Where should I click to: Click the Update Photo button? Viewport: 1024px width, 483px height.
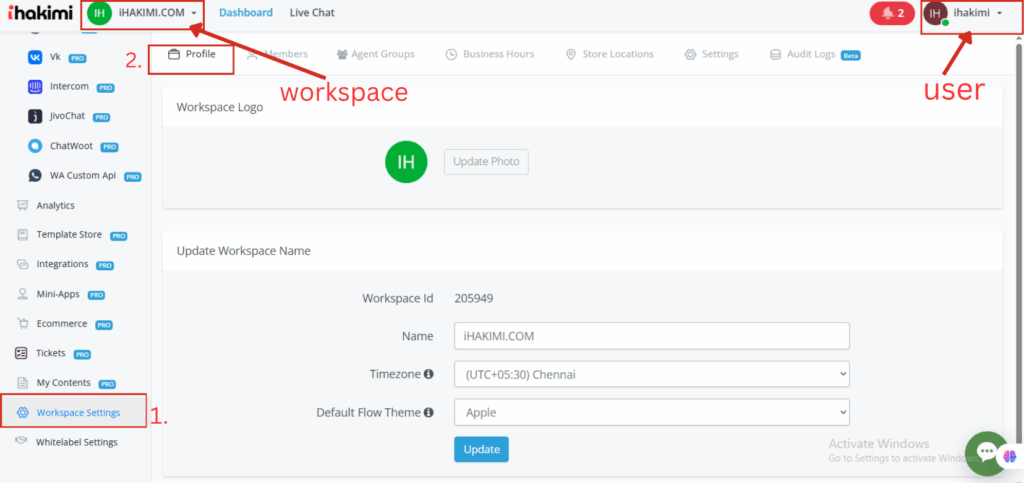point(486,161)
